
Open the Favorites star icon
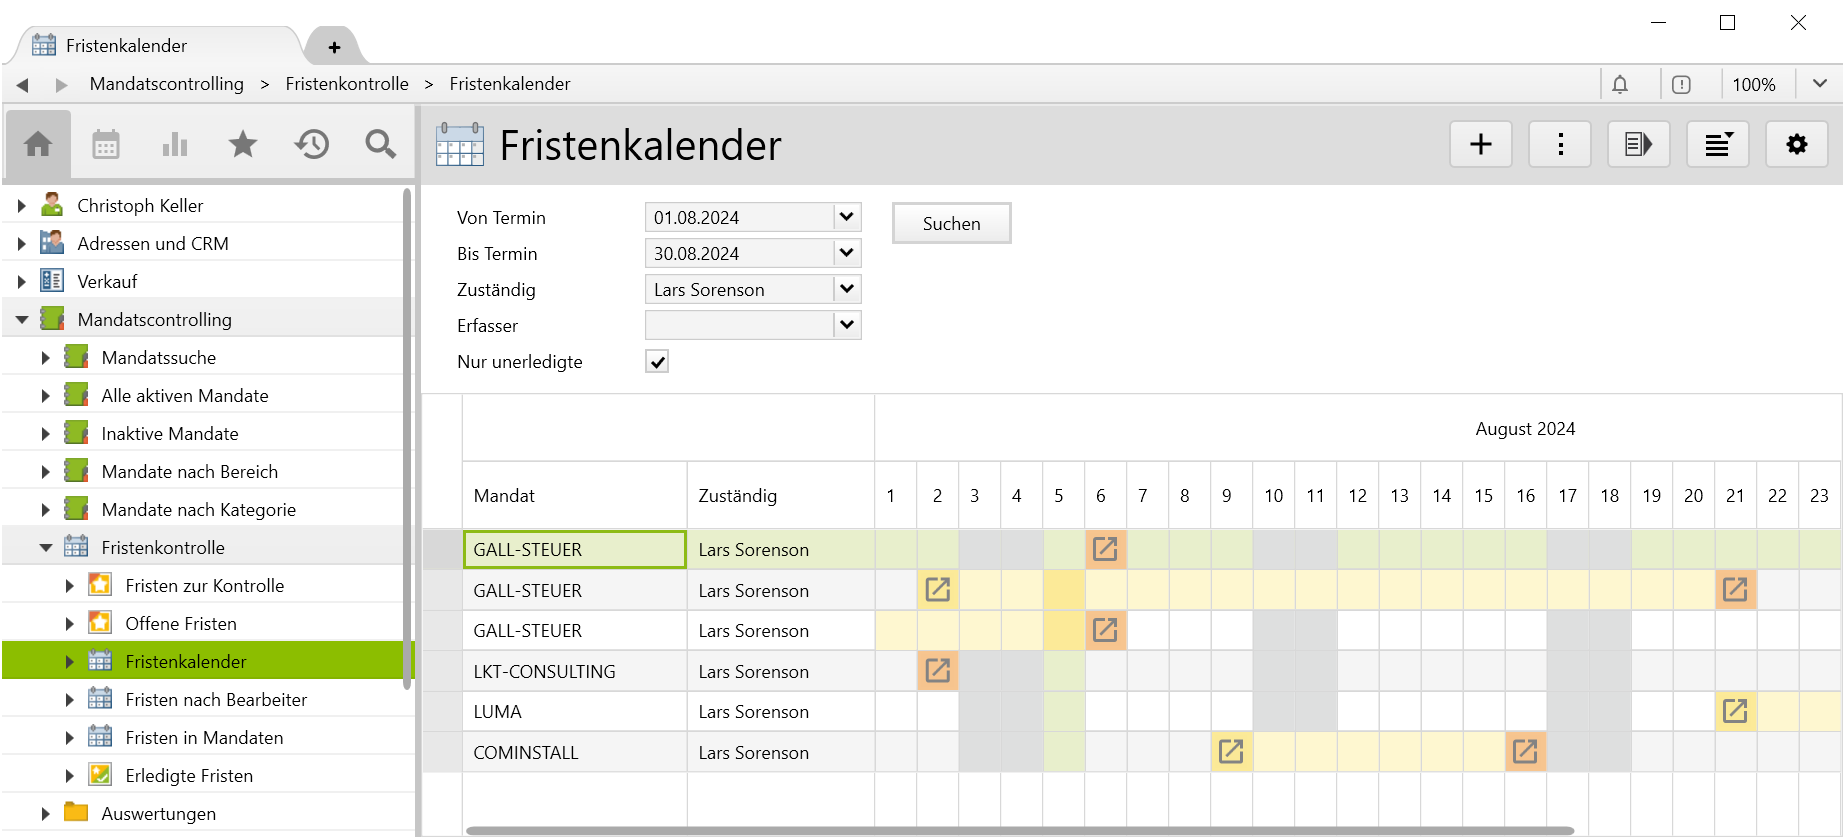coord(243,145)
